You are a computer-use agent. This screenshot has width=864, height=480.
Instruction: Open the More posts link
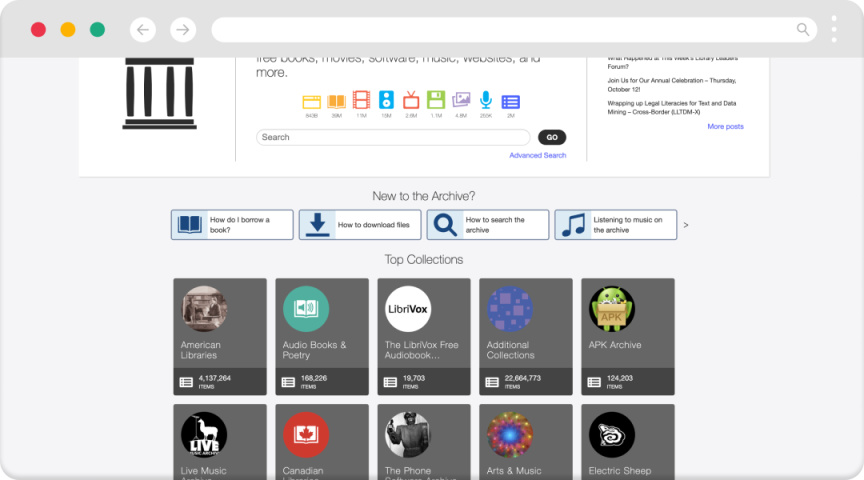(726, 126)
